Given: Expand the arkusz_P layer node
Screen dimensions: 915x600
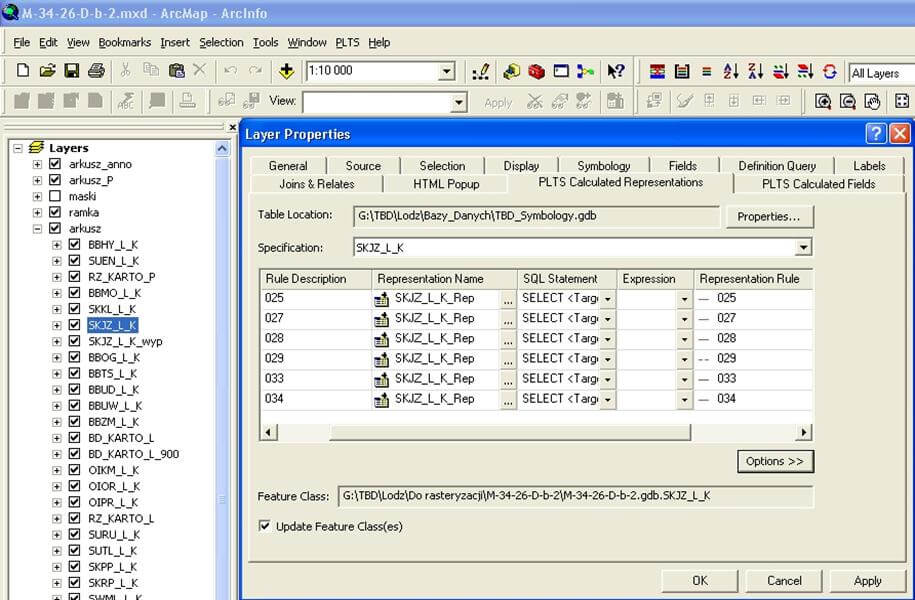Looking at the screenshot, I should [x=37, y=180].
